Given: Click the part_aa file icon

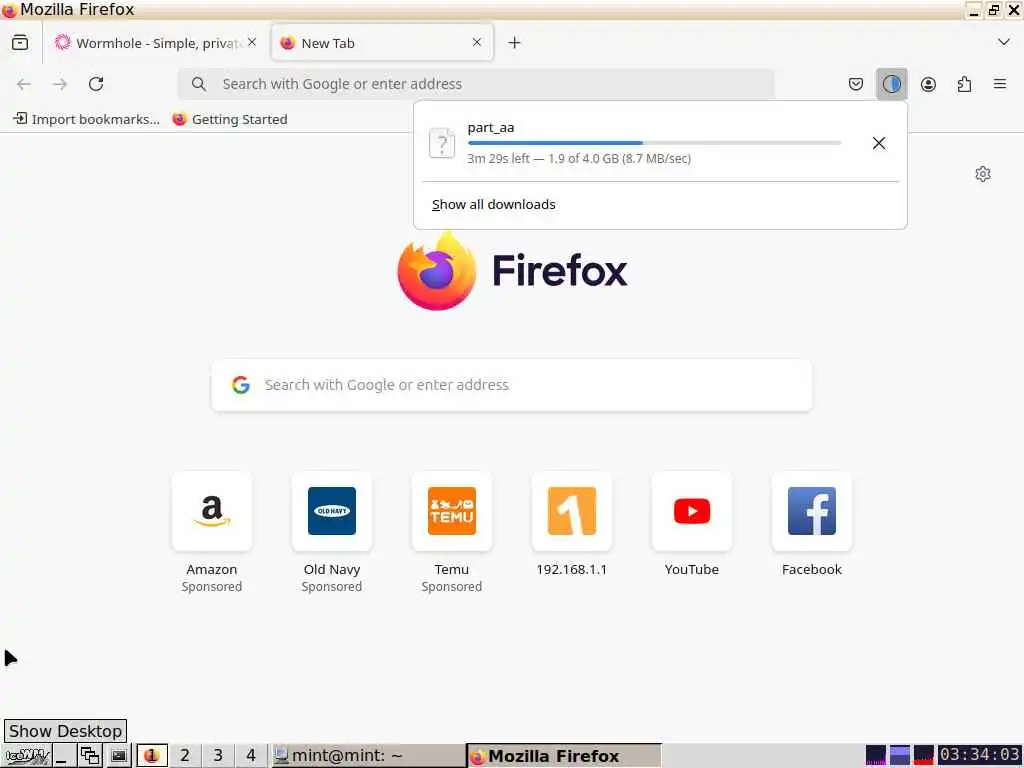Looking at the screenshot, I should [442, 143].
